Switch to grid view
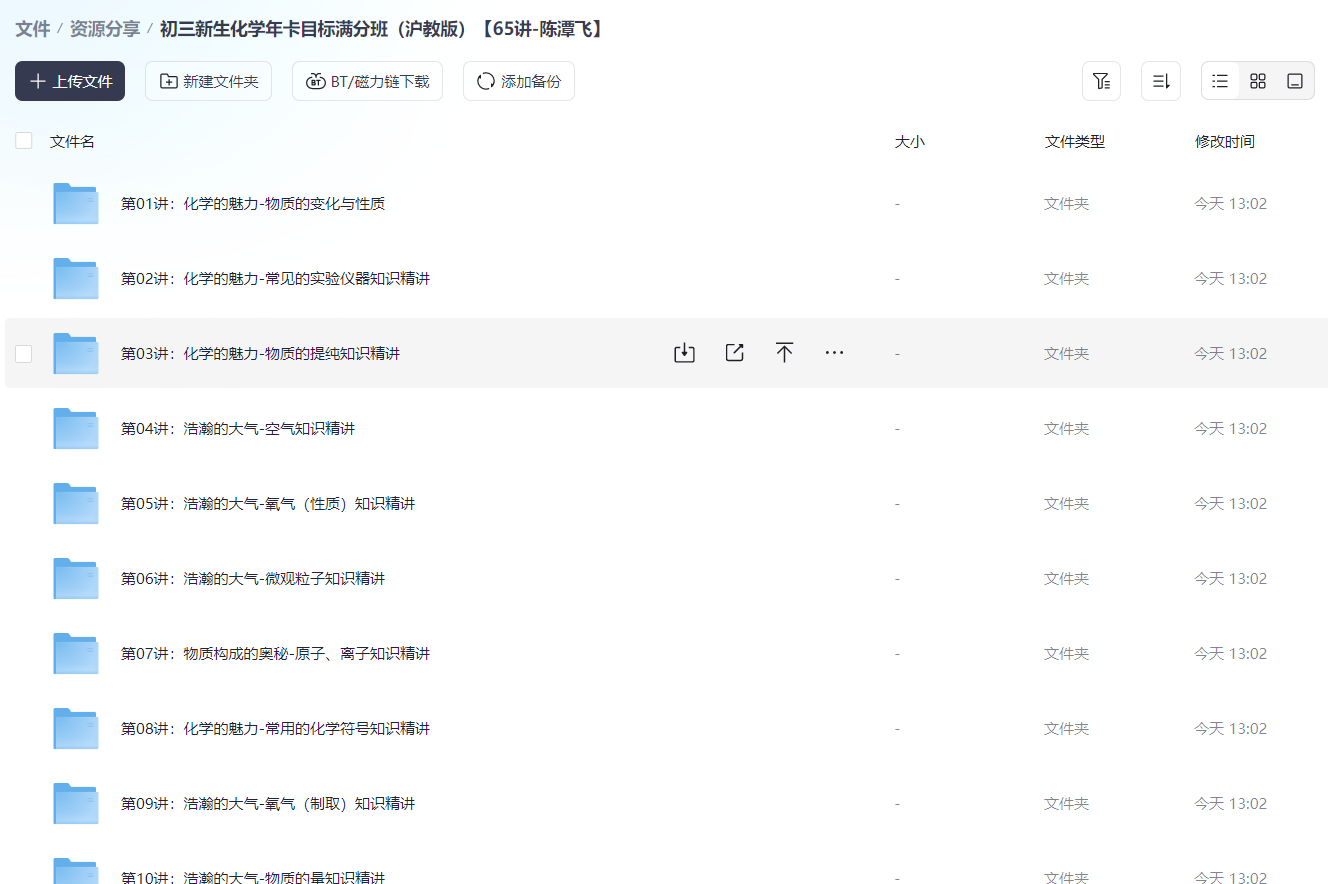 click(1257, 80)
